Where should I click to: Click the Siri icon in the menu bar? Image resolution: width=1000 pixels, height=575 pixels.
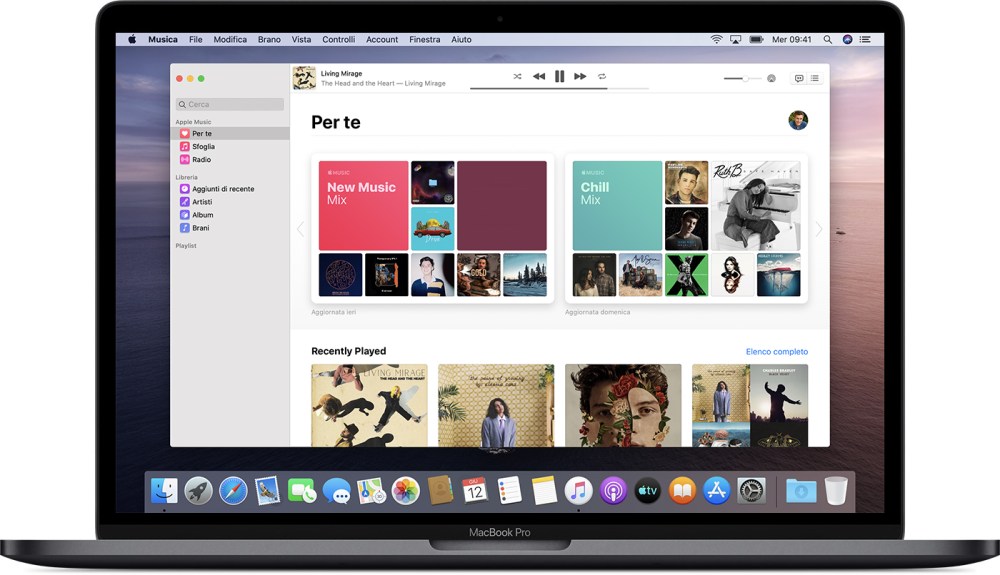coord(847,40)
